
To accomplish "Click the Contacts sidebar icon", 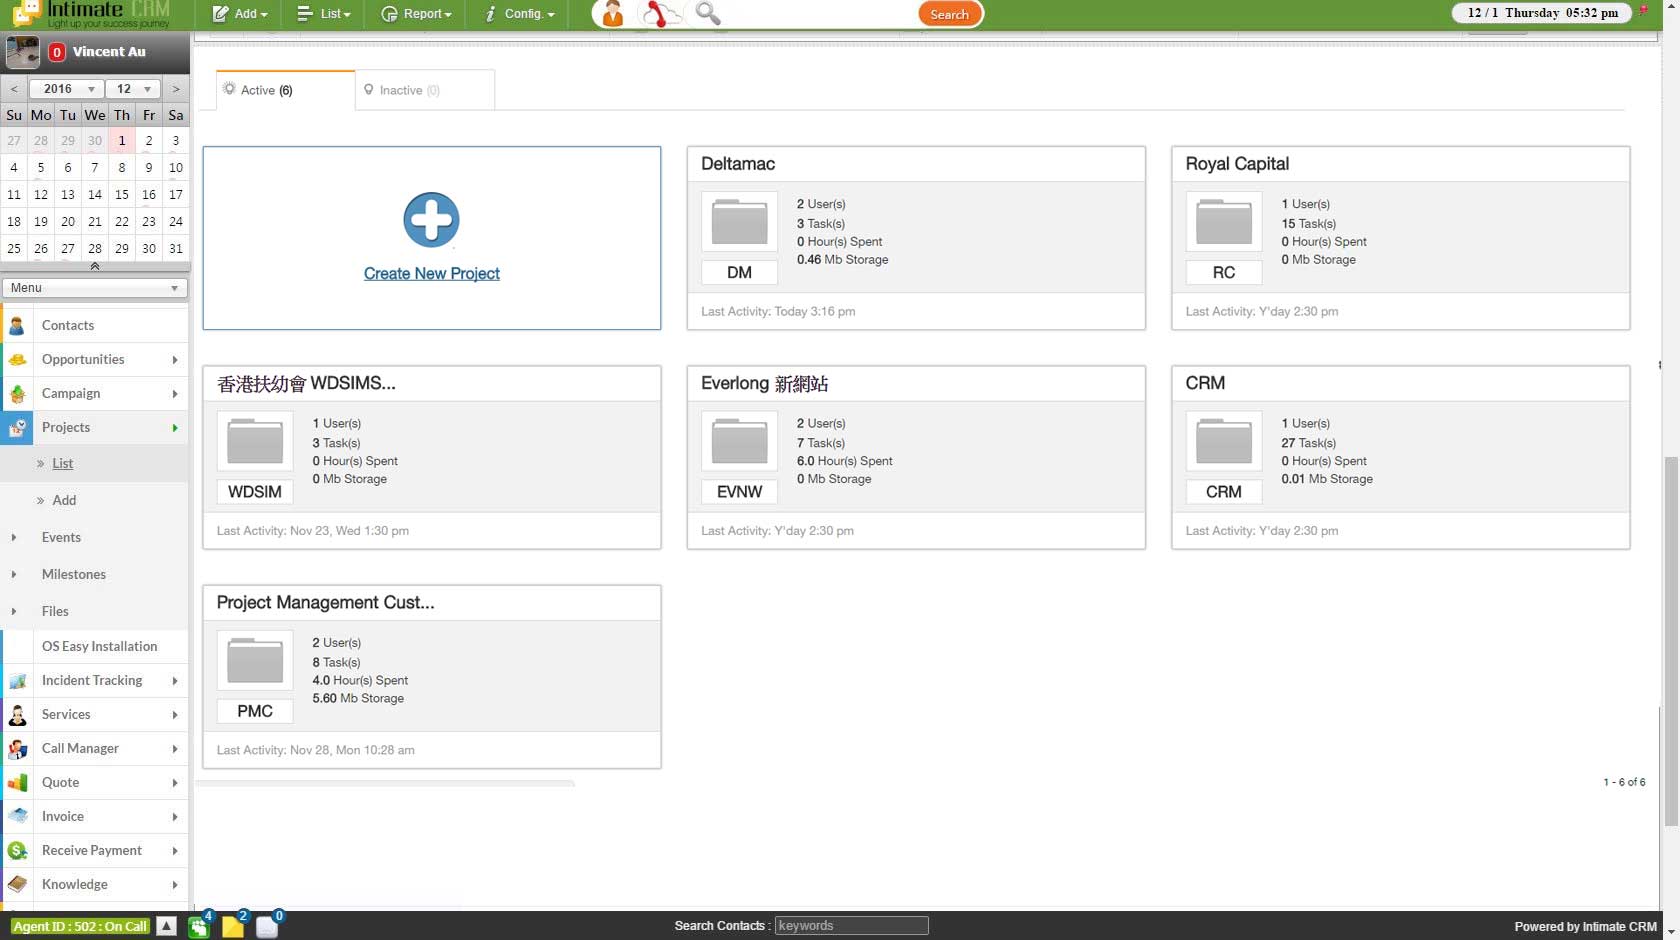I will [x=17, y=326].
